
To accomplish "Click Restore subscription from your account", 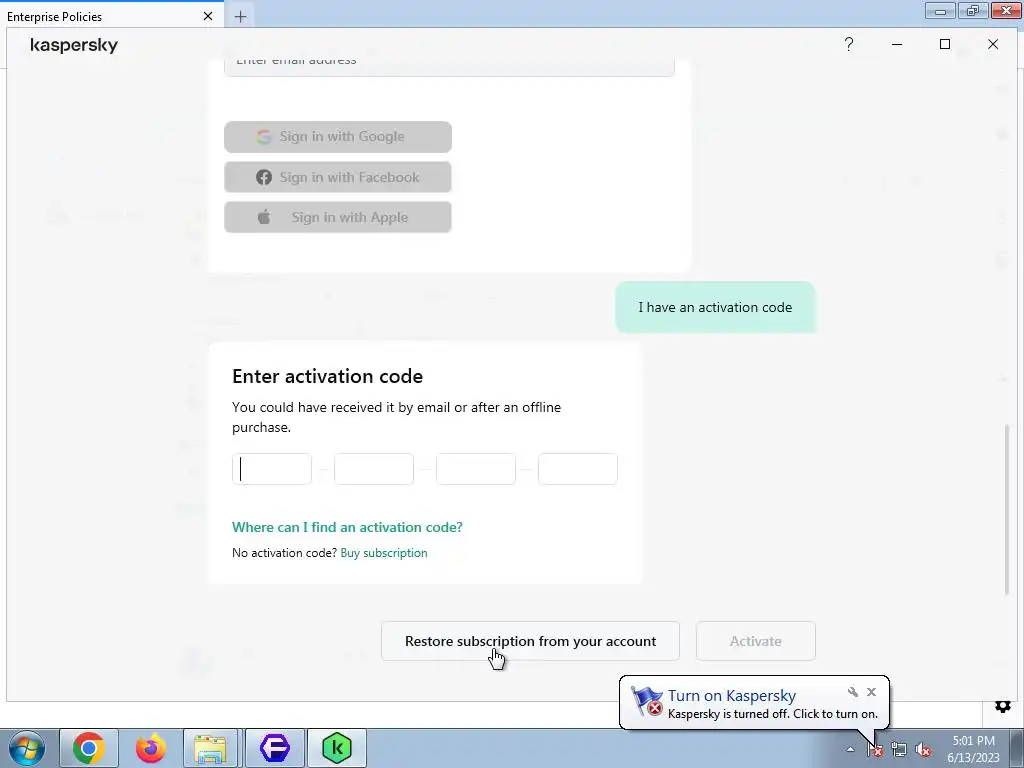I will pos(530,641).
